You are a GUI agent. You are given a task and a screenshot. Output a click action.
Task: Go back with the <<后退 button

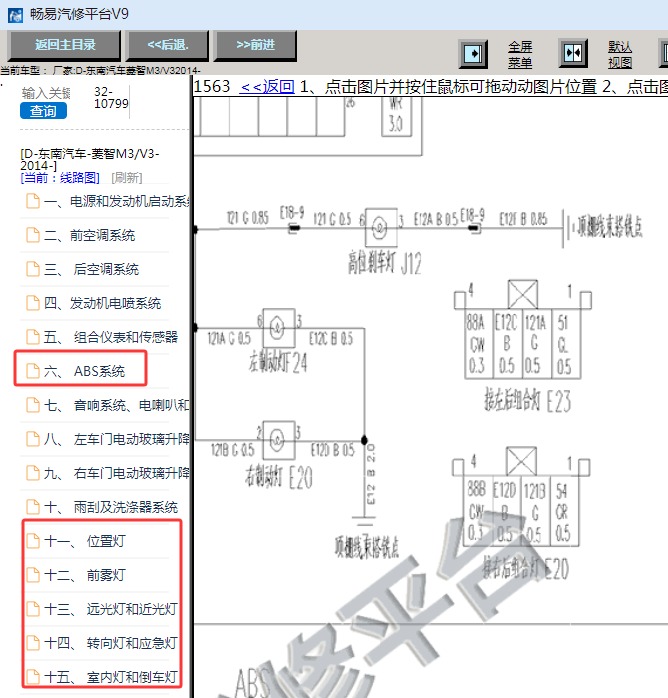tap(168, 45)
